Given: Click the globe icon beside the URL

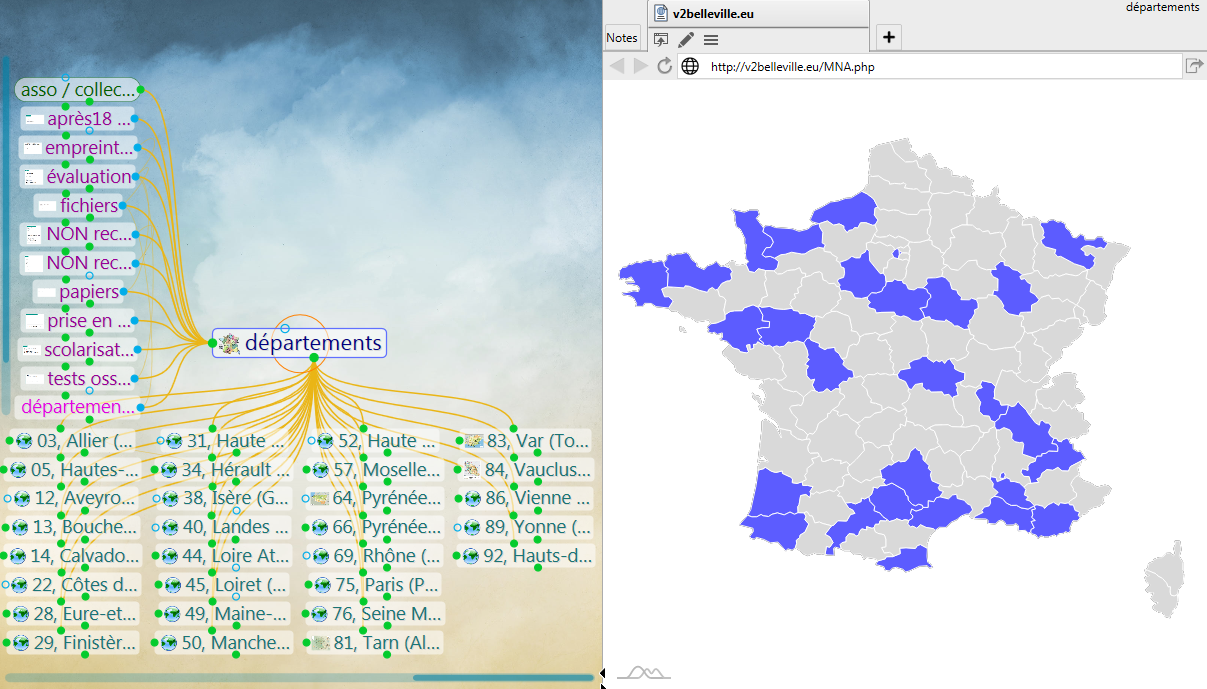Looking at the screenshot, I should click(x=690, y=67).
